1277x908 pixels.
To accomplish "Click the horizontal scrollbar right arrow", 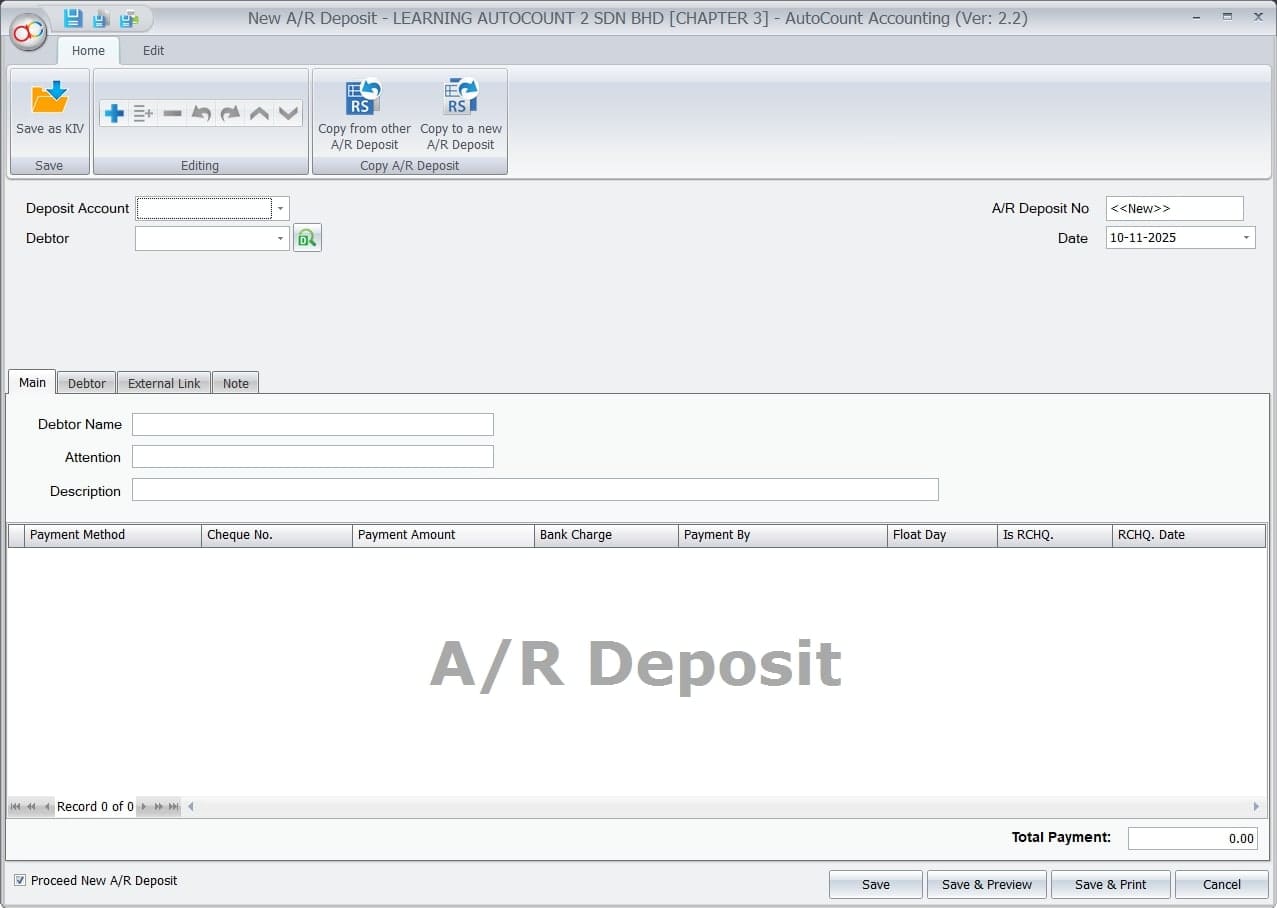I will (x=1257, y=806).
